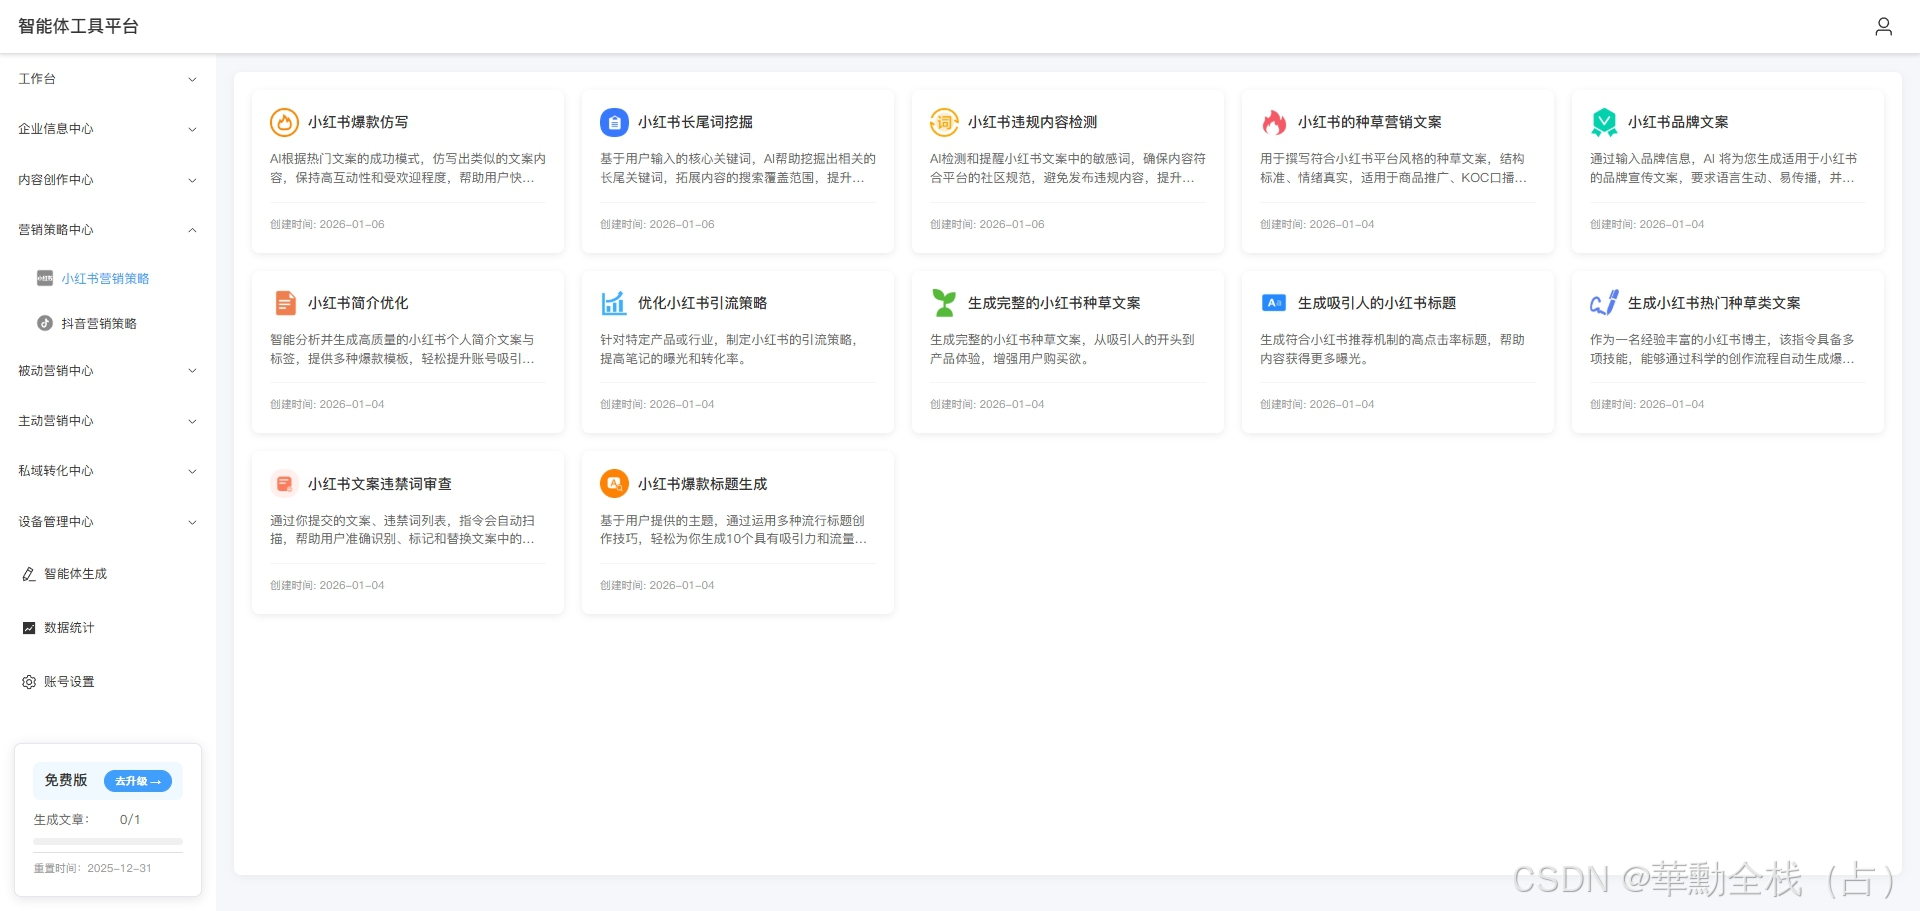
Task: Click the 生成小红书热门种草类文案 card title
Action: tap(1714, 303)
